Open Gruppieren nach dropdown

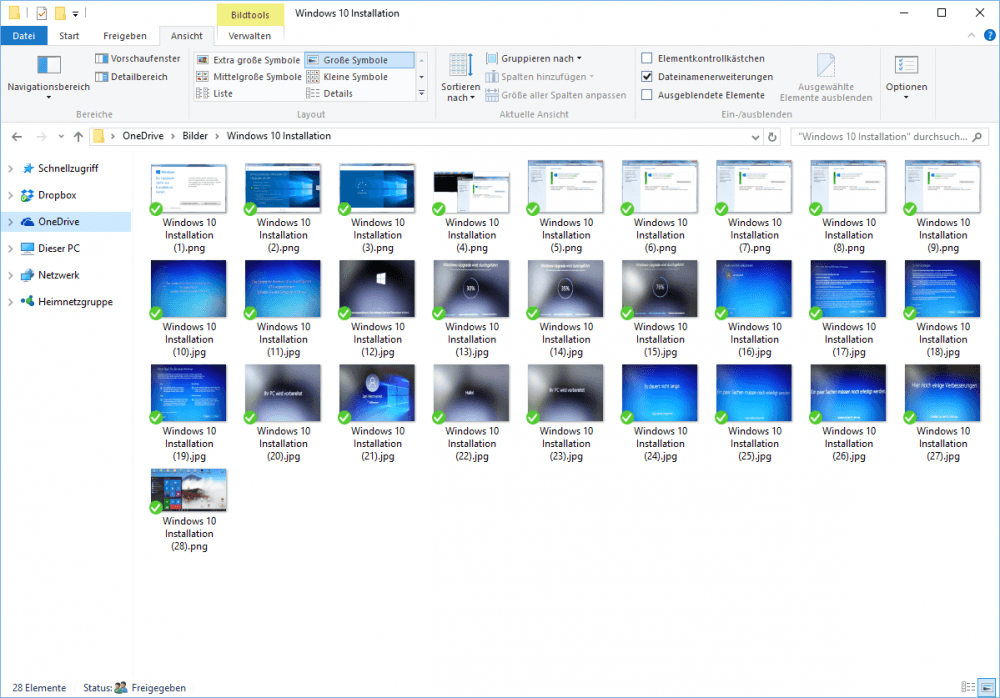(x=534, y=59)
